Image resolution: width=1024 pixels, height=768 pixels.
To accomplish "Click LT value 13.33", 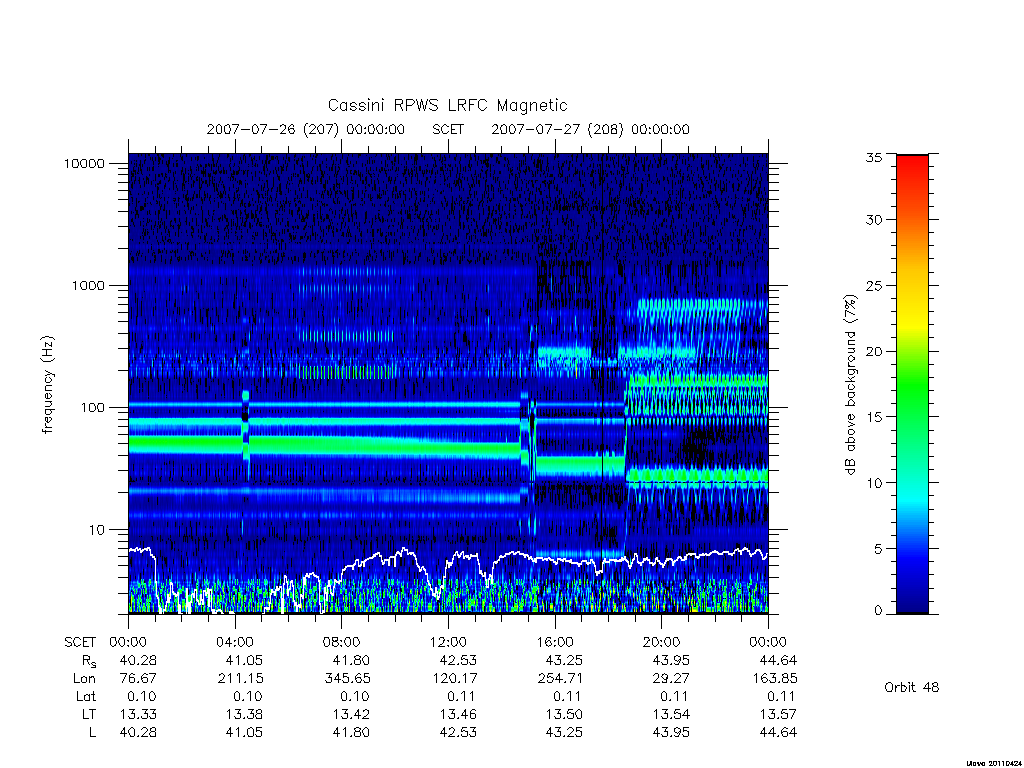I will [138, 715].
